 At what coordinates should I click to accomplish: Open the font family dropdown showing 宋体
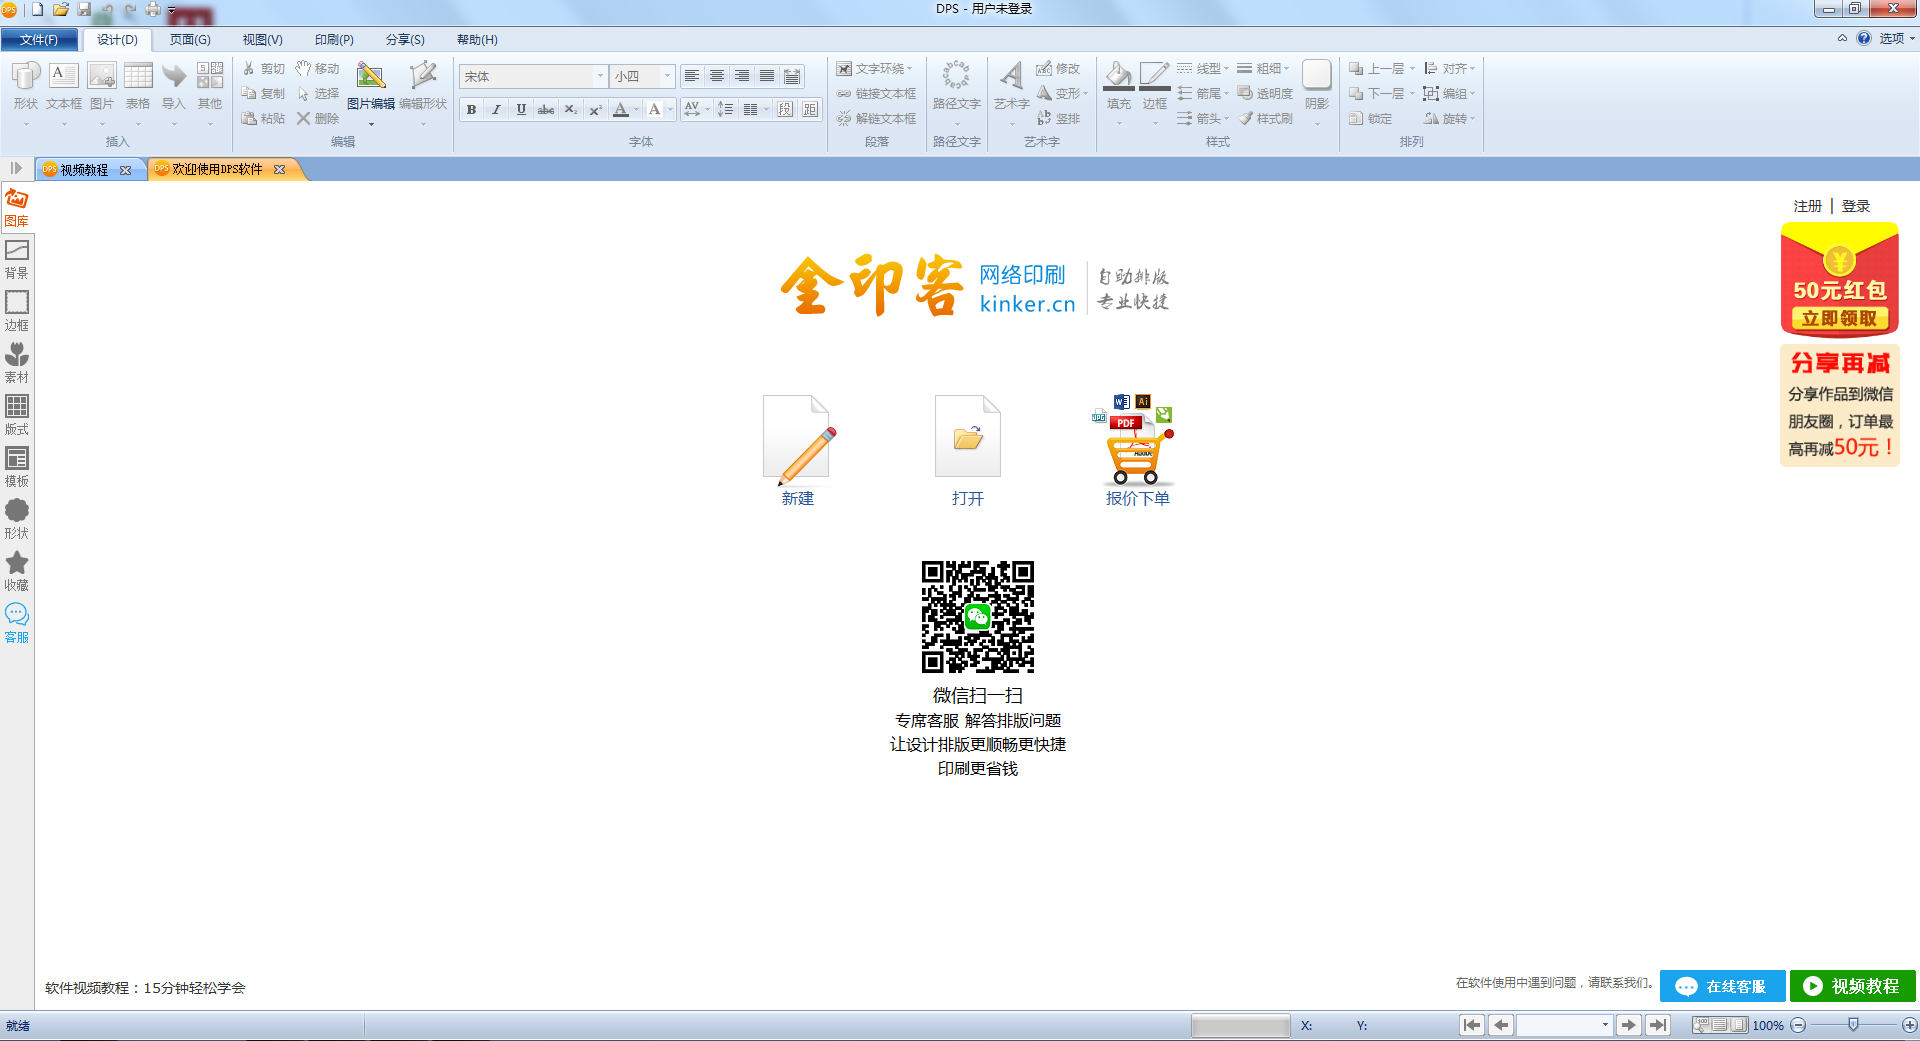coord(599,75)
